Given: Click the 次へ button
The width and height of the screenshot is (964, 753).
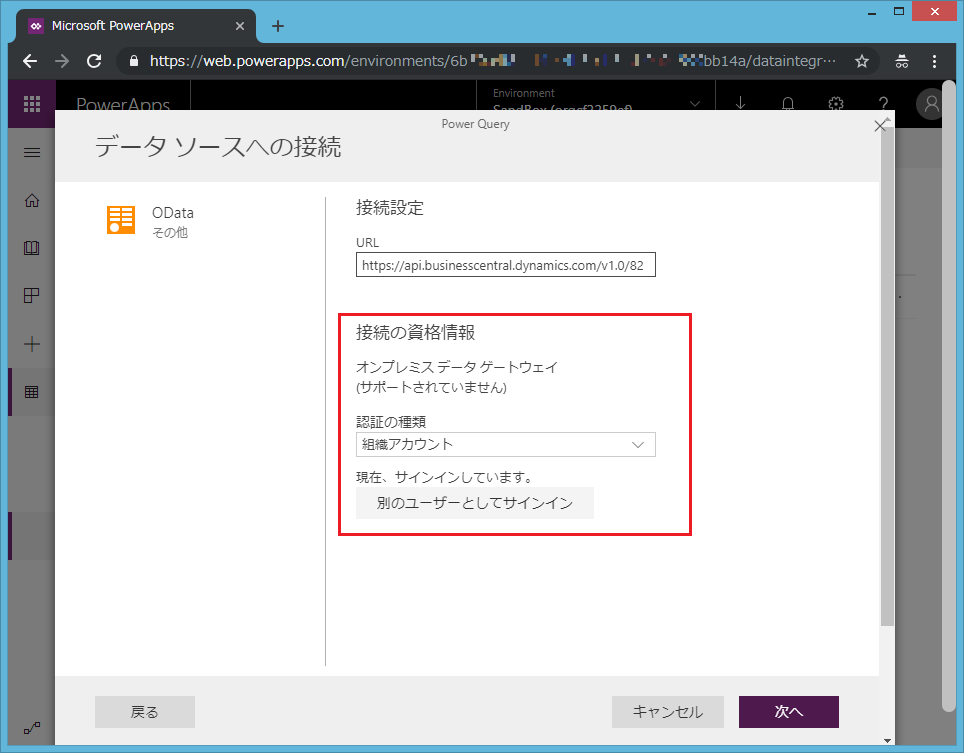Looking at the screenshot, I should tap(789, 712).
